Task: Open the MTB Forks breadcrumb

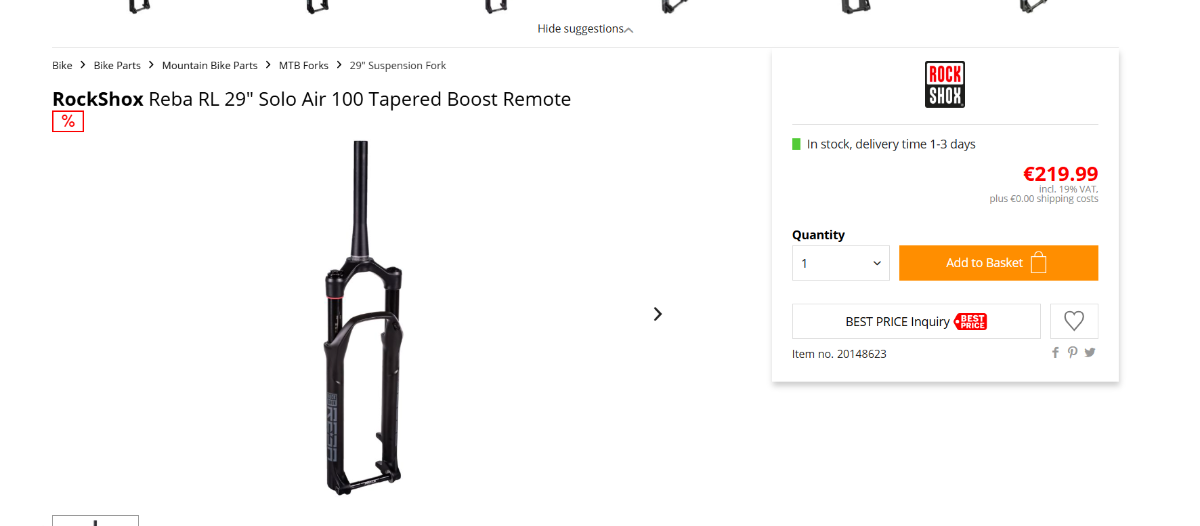Action: [x=303, y=65]
